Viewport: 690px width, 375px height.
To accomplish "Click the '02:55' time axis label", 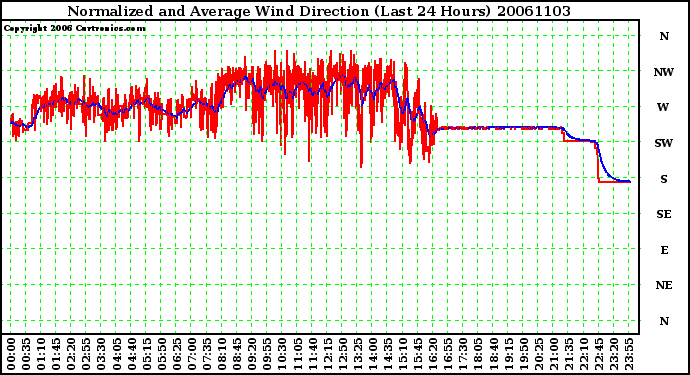I will (x=86, y=354).
